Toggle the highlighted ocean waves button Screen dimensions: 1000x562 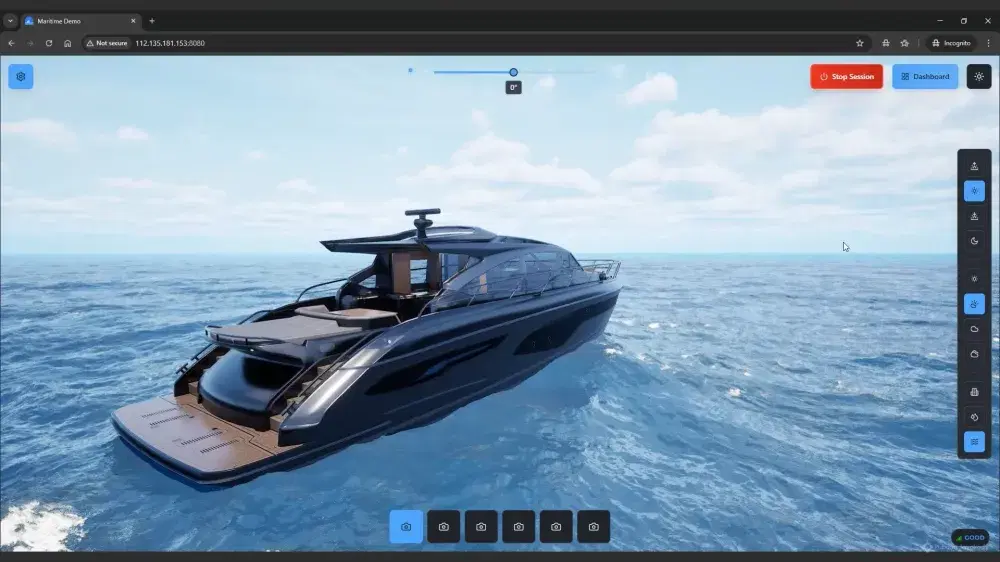(x=974, y=442)
